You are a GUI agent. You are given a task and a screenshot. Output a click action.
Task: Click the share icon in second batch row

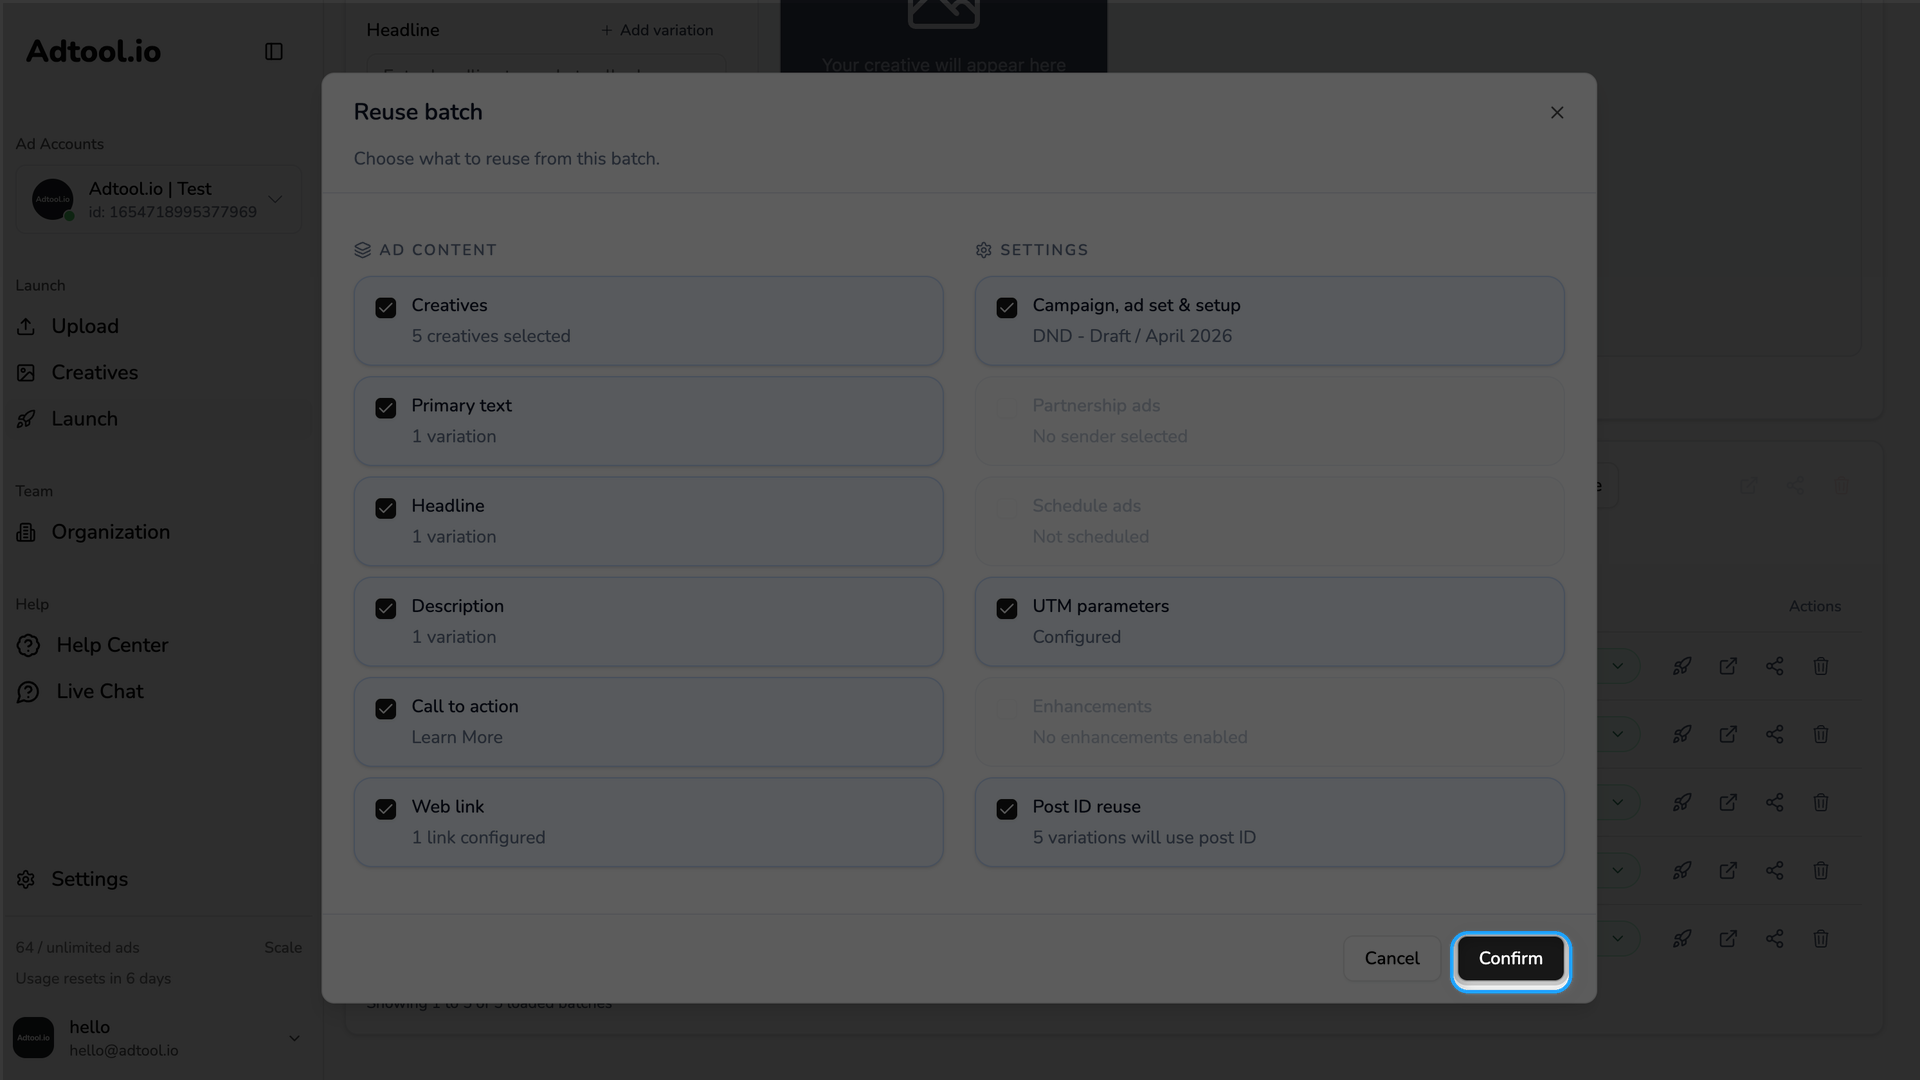tap(1775, 734)
